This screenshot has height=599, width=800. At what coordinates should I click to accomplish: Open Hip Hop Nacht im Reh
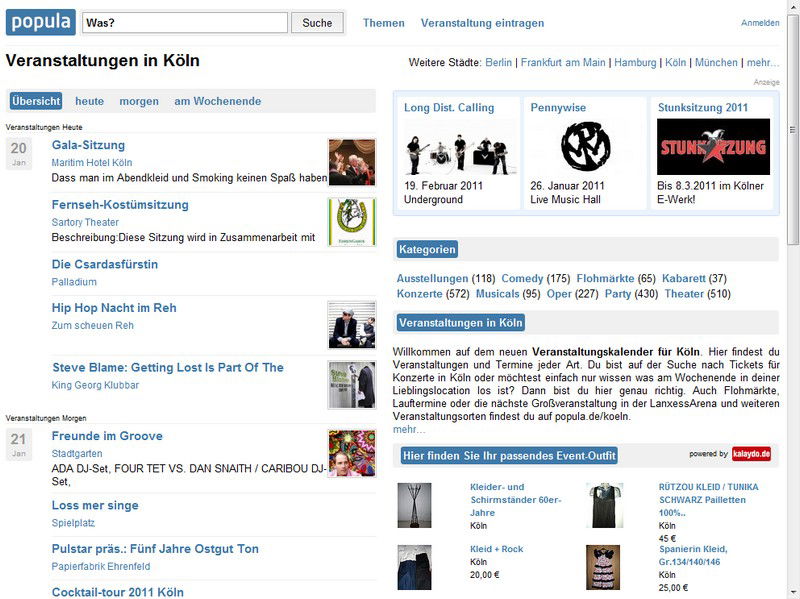tap(114, 308)
